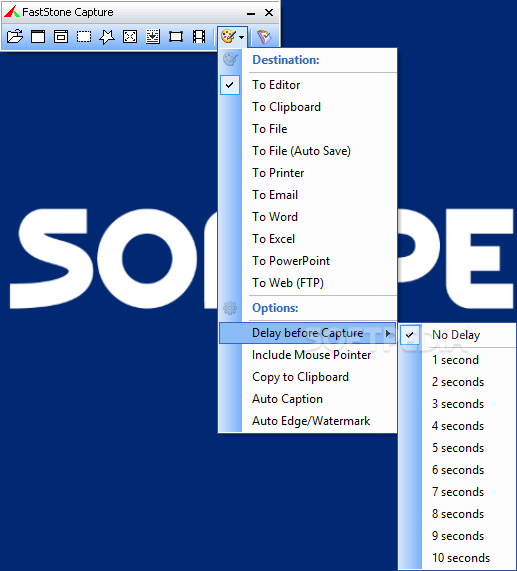Open the Settings icon at toolbar end
This screenshot has width=517, height=571.
264,37
